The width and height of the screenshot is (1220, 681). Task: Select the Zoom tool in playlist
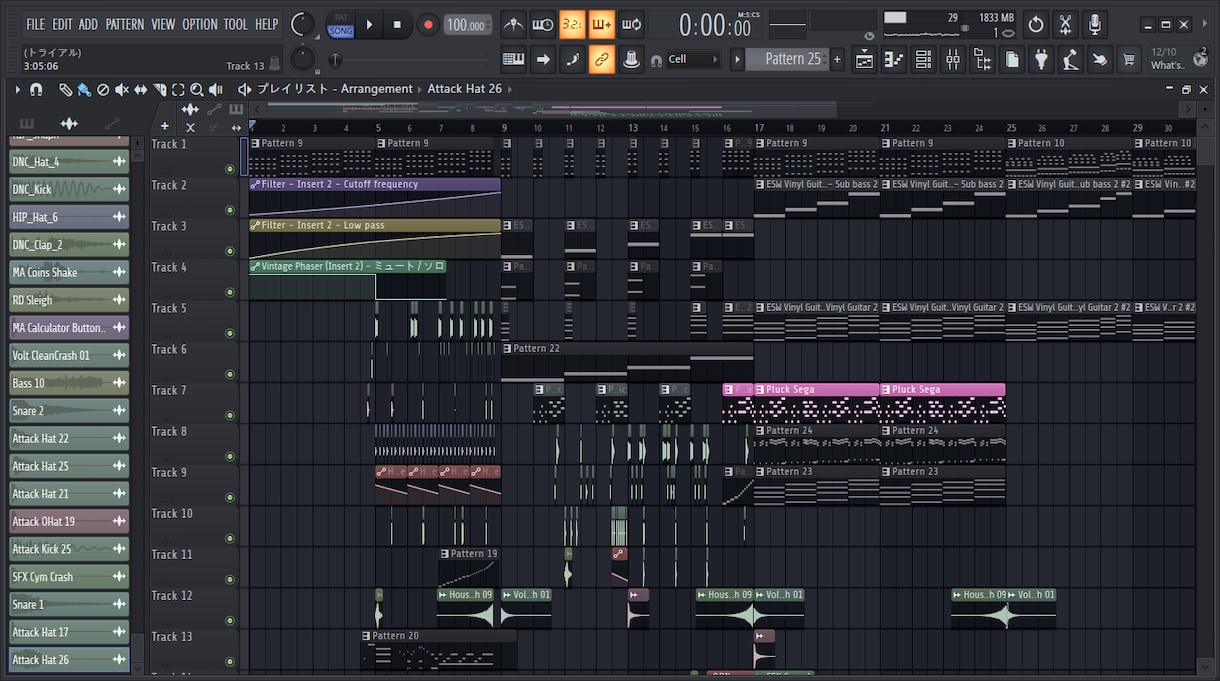[x=197, y=89]
